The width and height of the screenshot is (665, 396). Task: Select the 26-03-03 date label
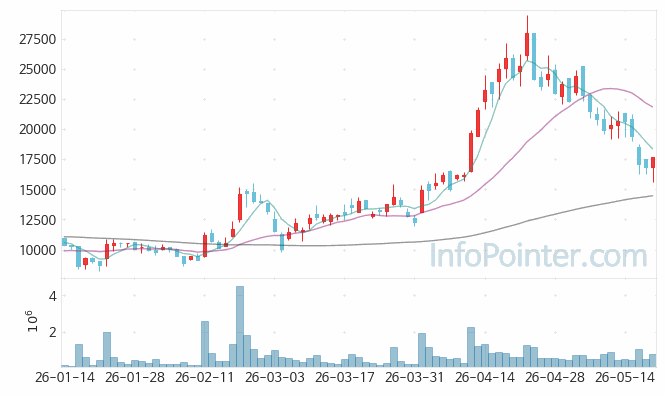tap(275, 377)
